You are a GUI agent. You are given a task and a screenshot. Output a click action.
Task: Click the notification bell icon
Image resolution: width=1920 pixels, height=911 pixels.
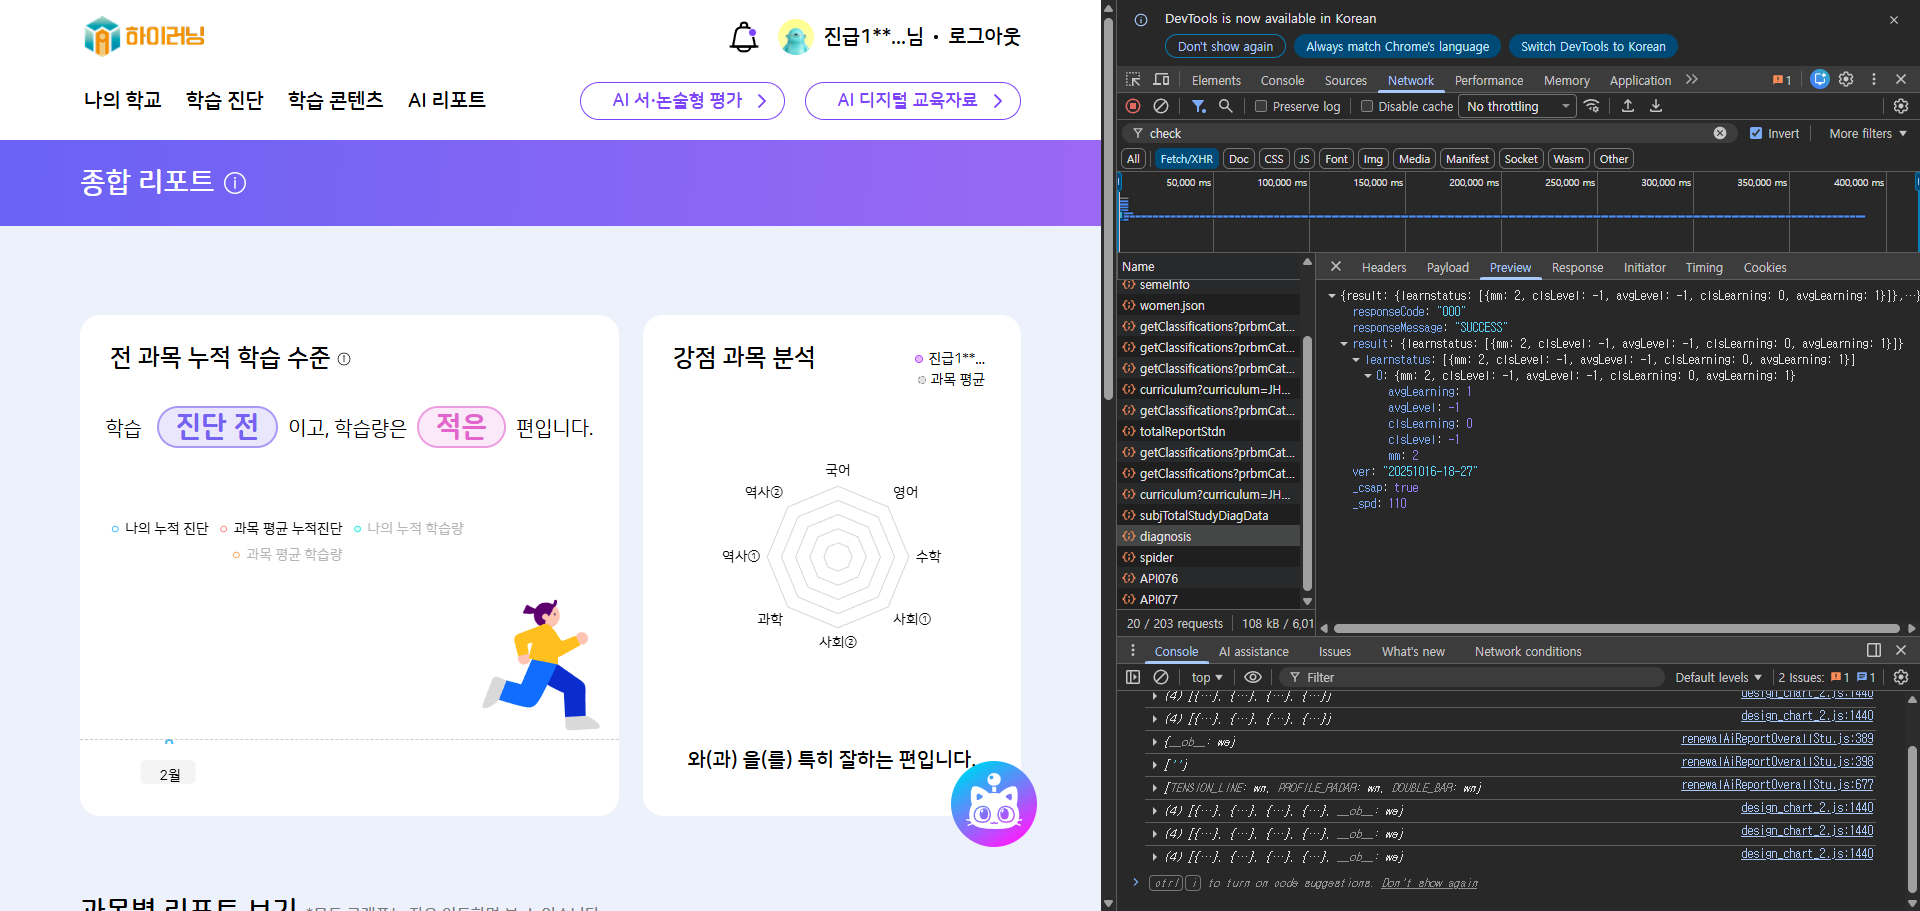[x=743, y=38]
